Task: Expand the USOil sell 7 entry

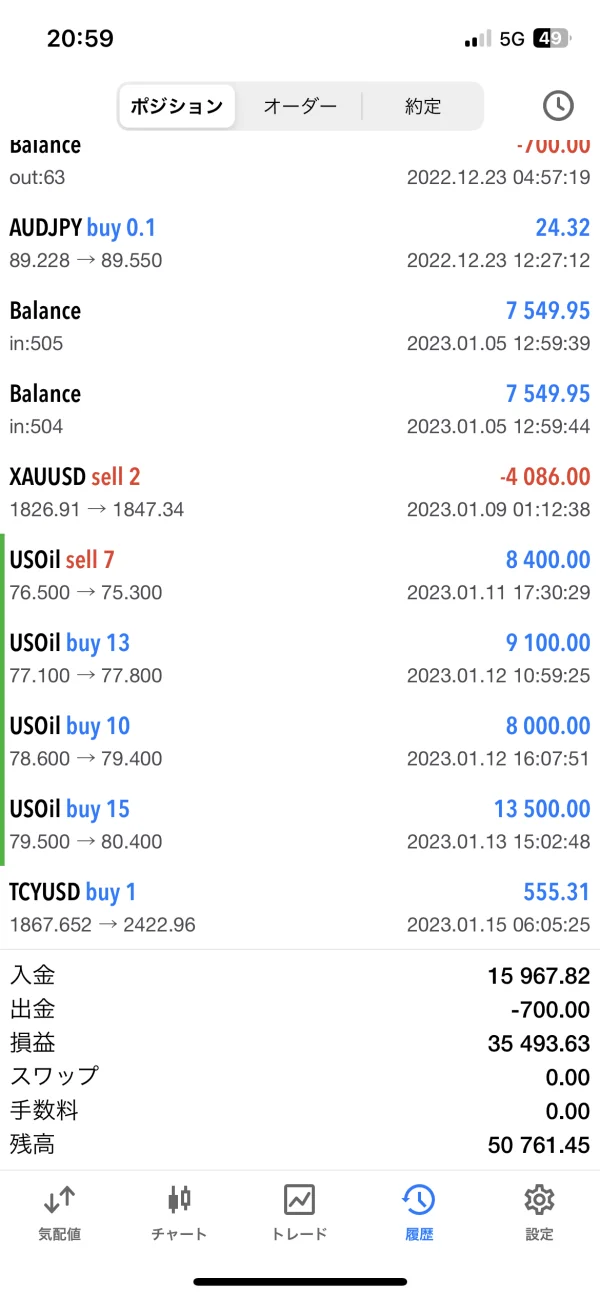Action: (300, 575)
